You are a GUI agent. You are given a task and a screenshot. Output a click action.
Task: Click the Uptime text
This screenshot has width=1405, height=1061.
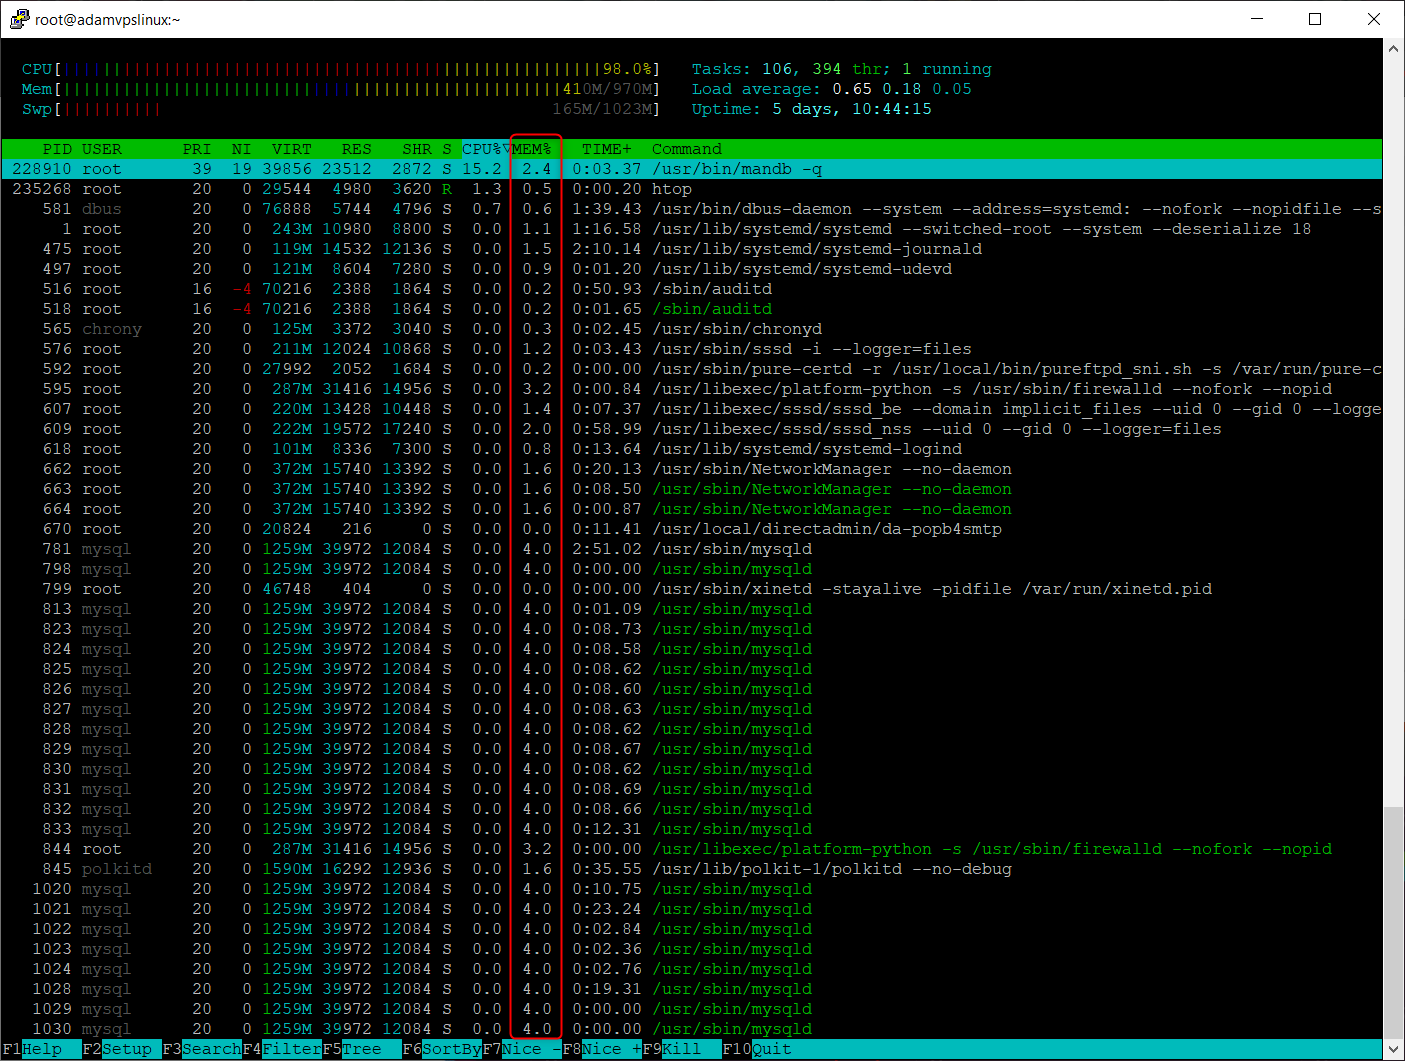[812, 109]
